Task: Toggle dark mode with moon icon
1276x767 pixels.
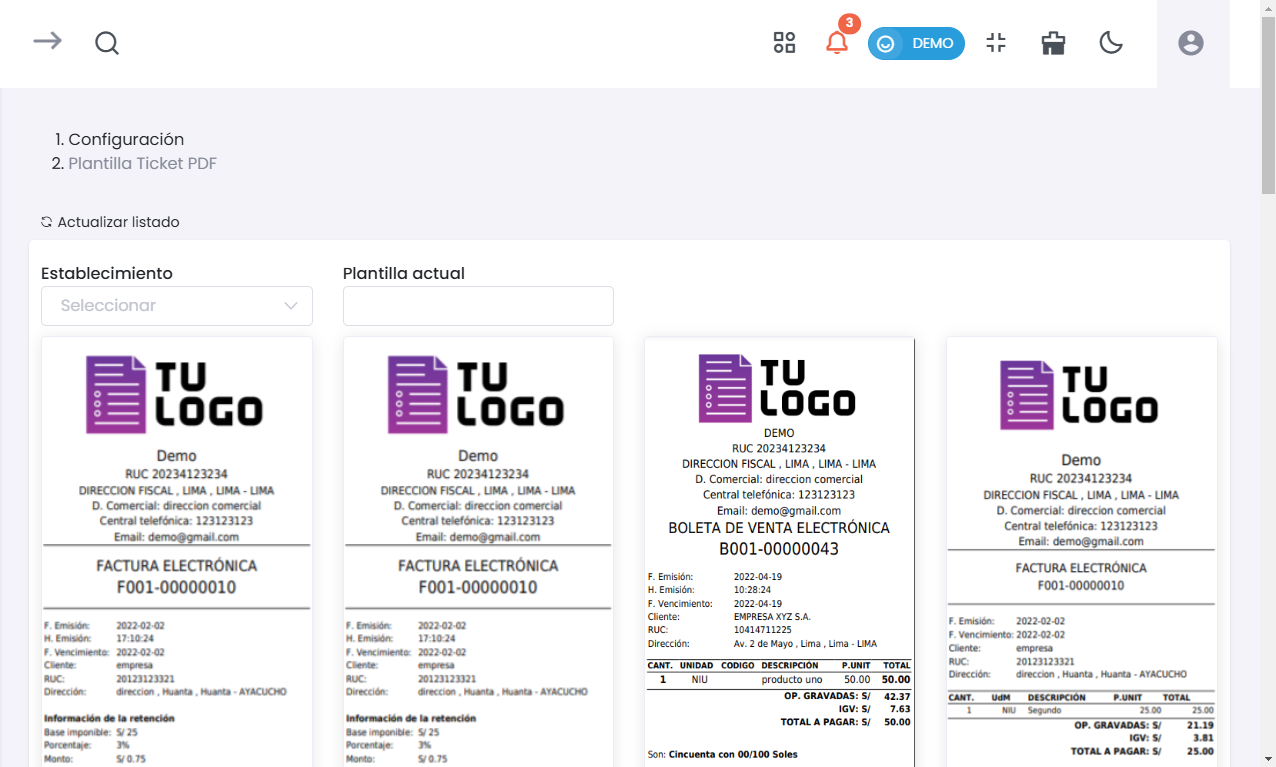Action: point(1111,42)
